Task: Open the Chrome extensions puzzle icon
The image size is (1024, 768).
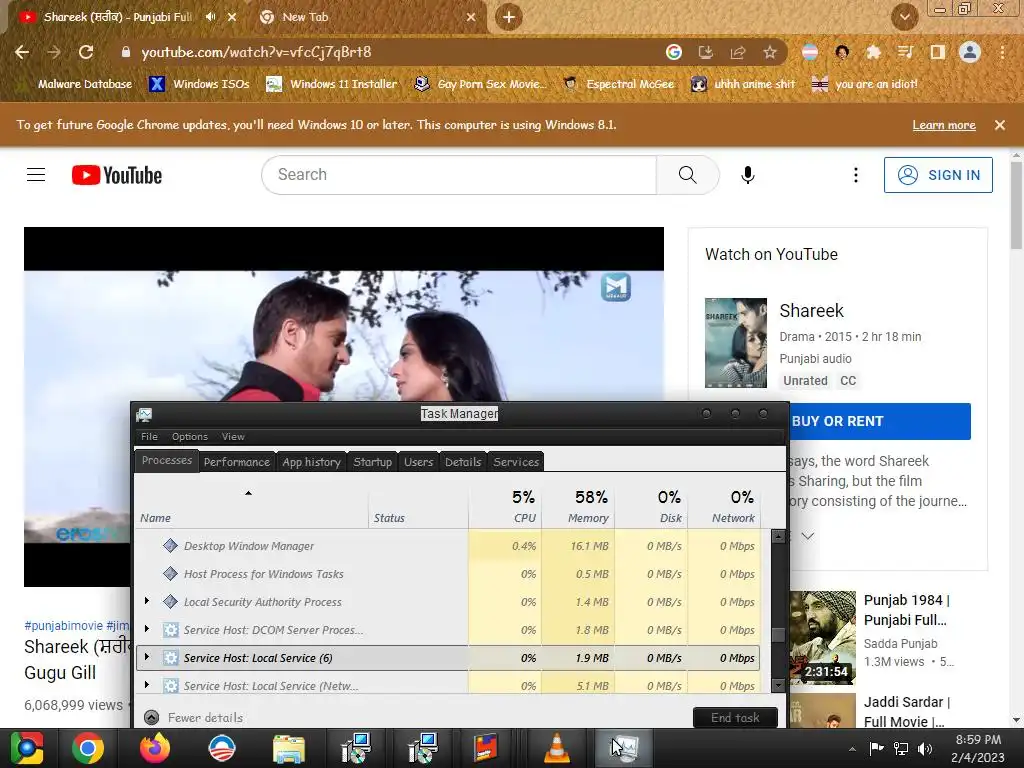Action: point(874,52)
